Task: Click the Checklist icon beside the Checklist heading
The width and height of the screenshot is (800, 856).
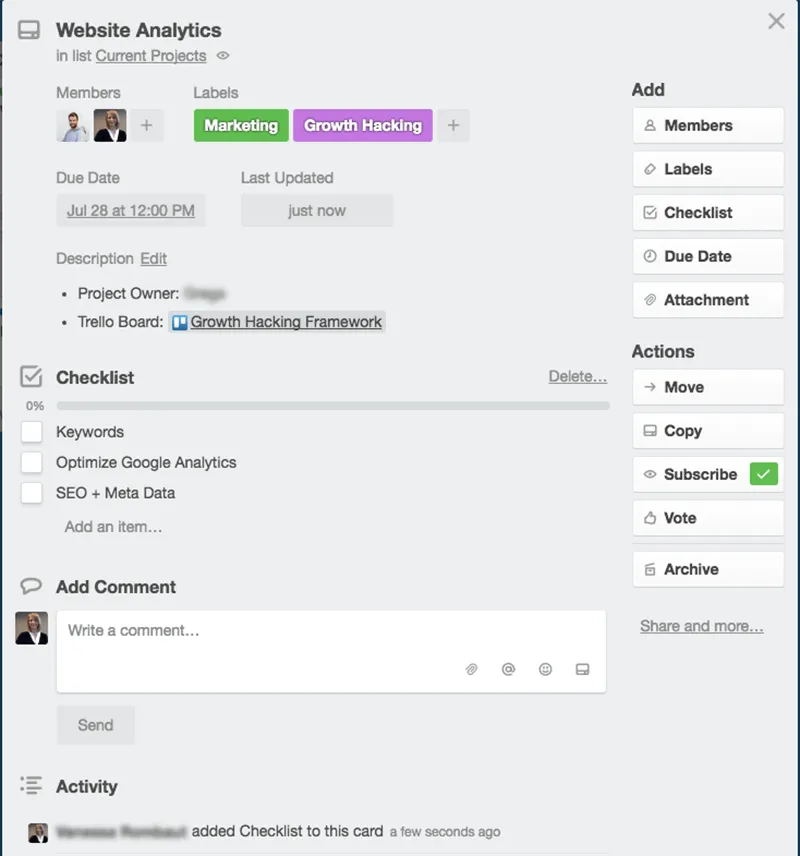Action: pyautogui.click(x=30, y=378)
